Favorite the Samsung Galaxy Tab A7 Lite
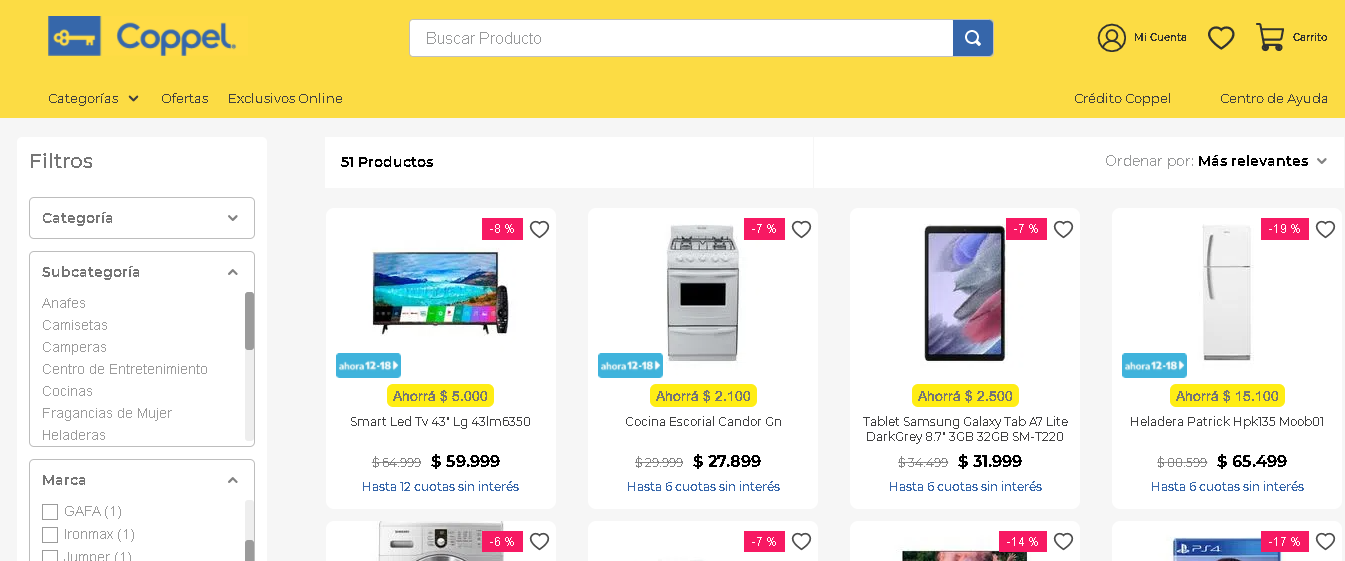 pos(1063,230)
